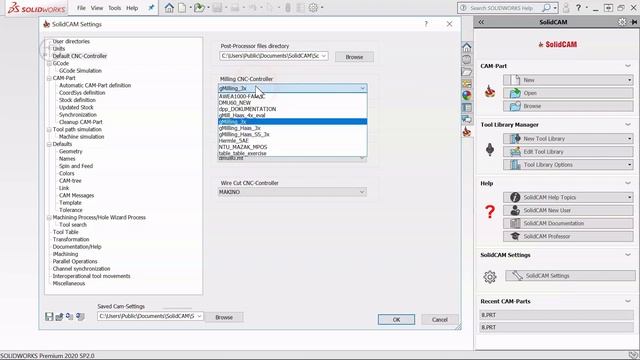The image size is (640, 360).
Task: Click the Home icon in SOLIDWORKS toolbar
Action: pyautogui.click(x=169, y=8)
